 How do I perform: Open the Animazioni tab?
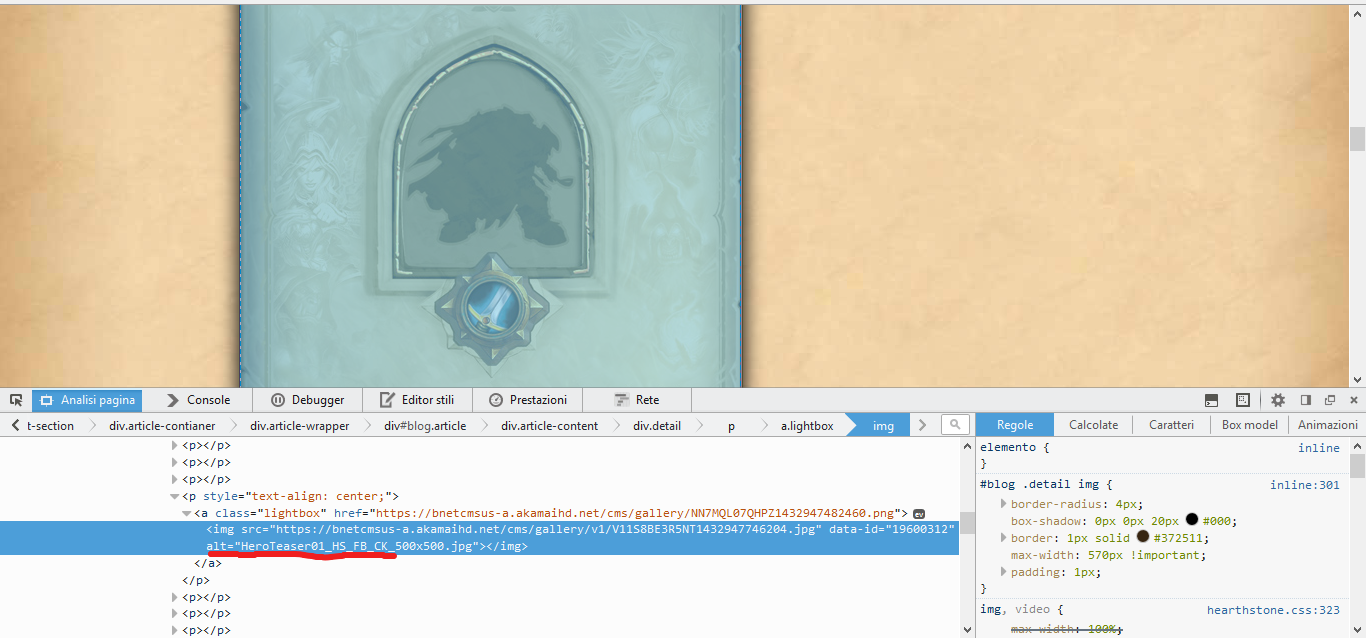click(1328, 425)
